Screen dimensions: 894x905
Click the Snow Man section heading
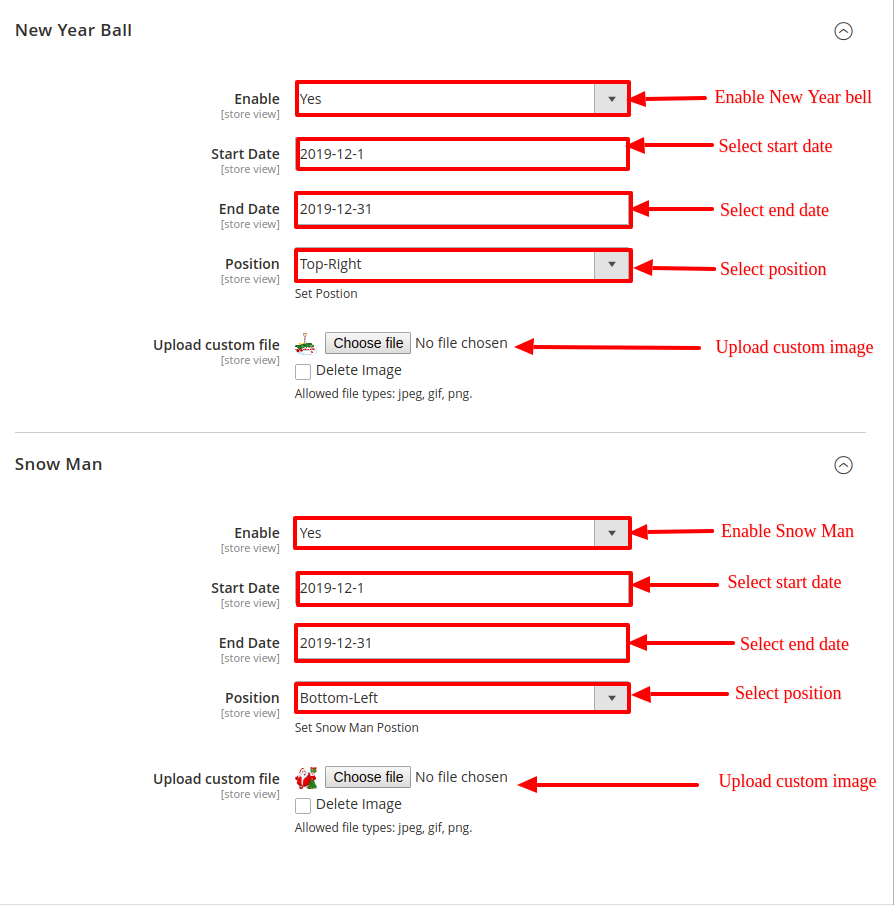(58, 464)
